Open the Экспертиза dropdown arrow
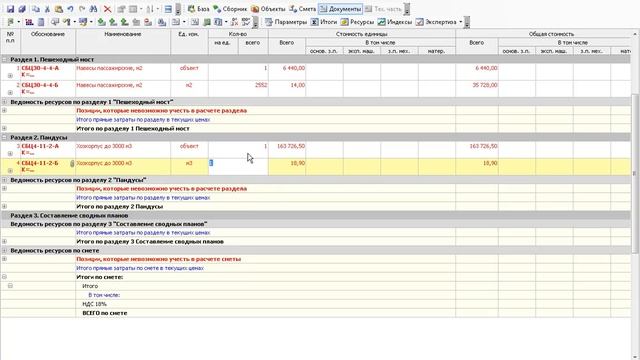Viewport: 640px width, 360px height. click(x=461, y=22)
